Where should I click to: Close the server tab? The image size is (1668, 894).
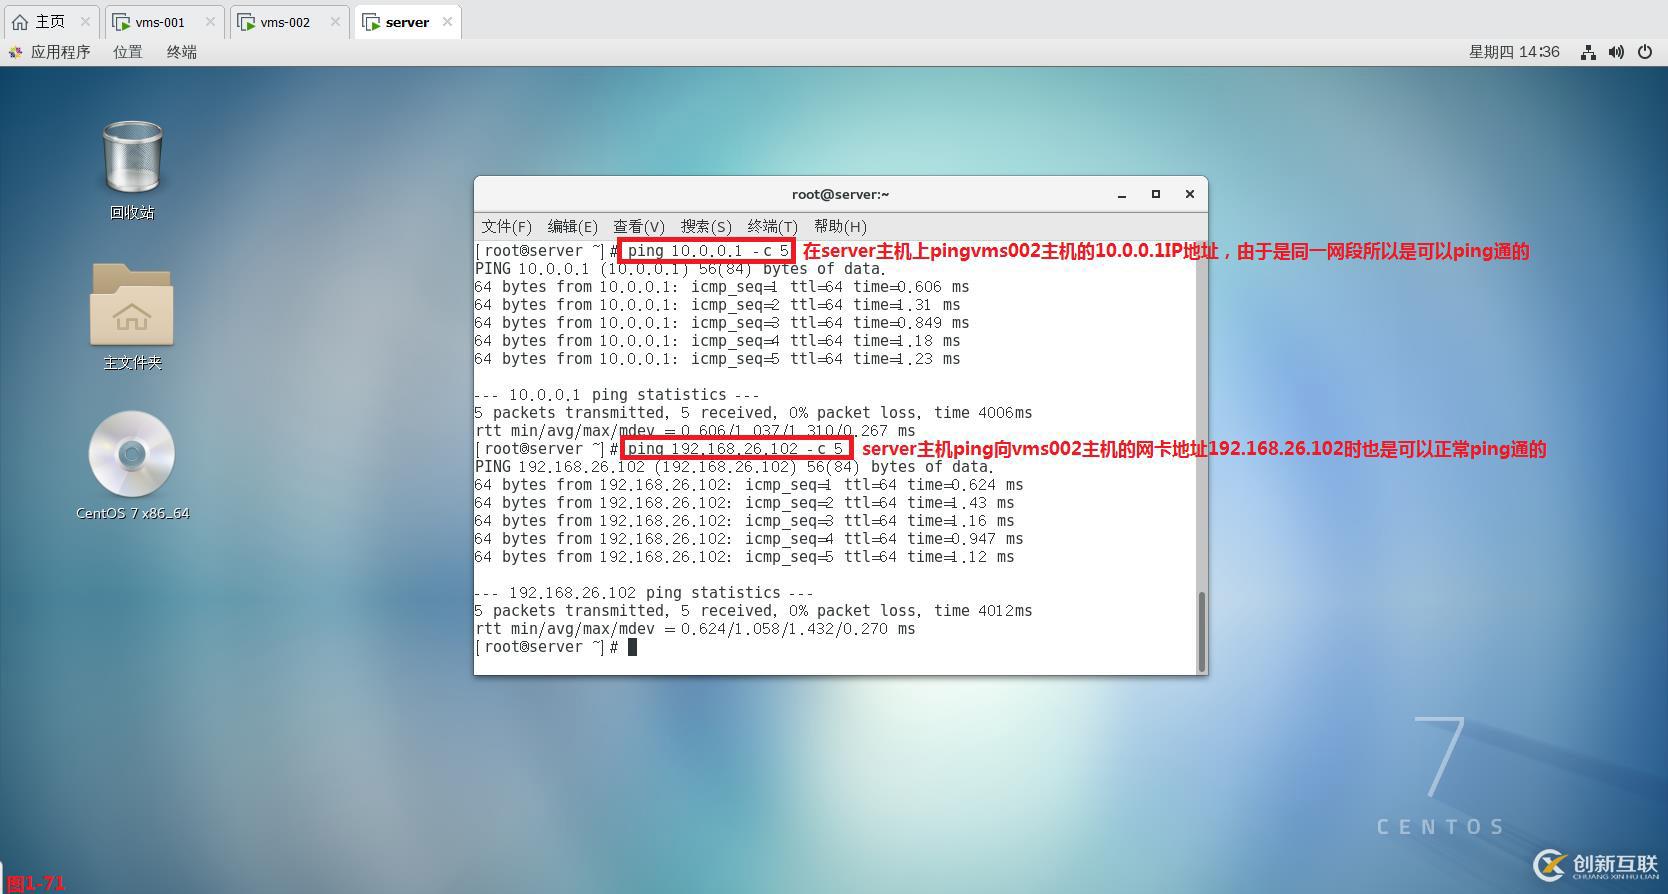(447, 21)
